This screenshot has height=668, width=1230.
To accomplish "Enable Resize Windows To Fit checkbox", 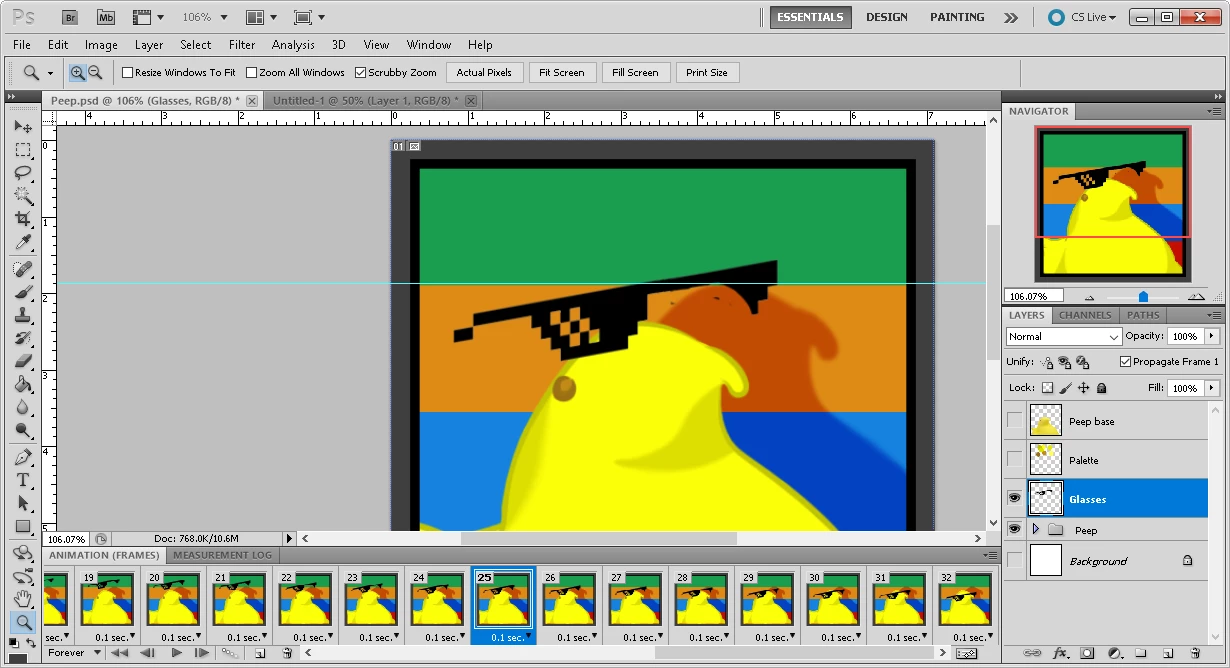I will (127, 73).
